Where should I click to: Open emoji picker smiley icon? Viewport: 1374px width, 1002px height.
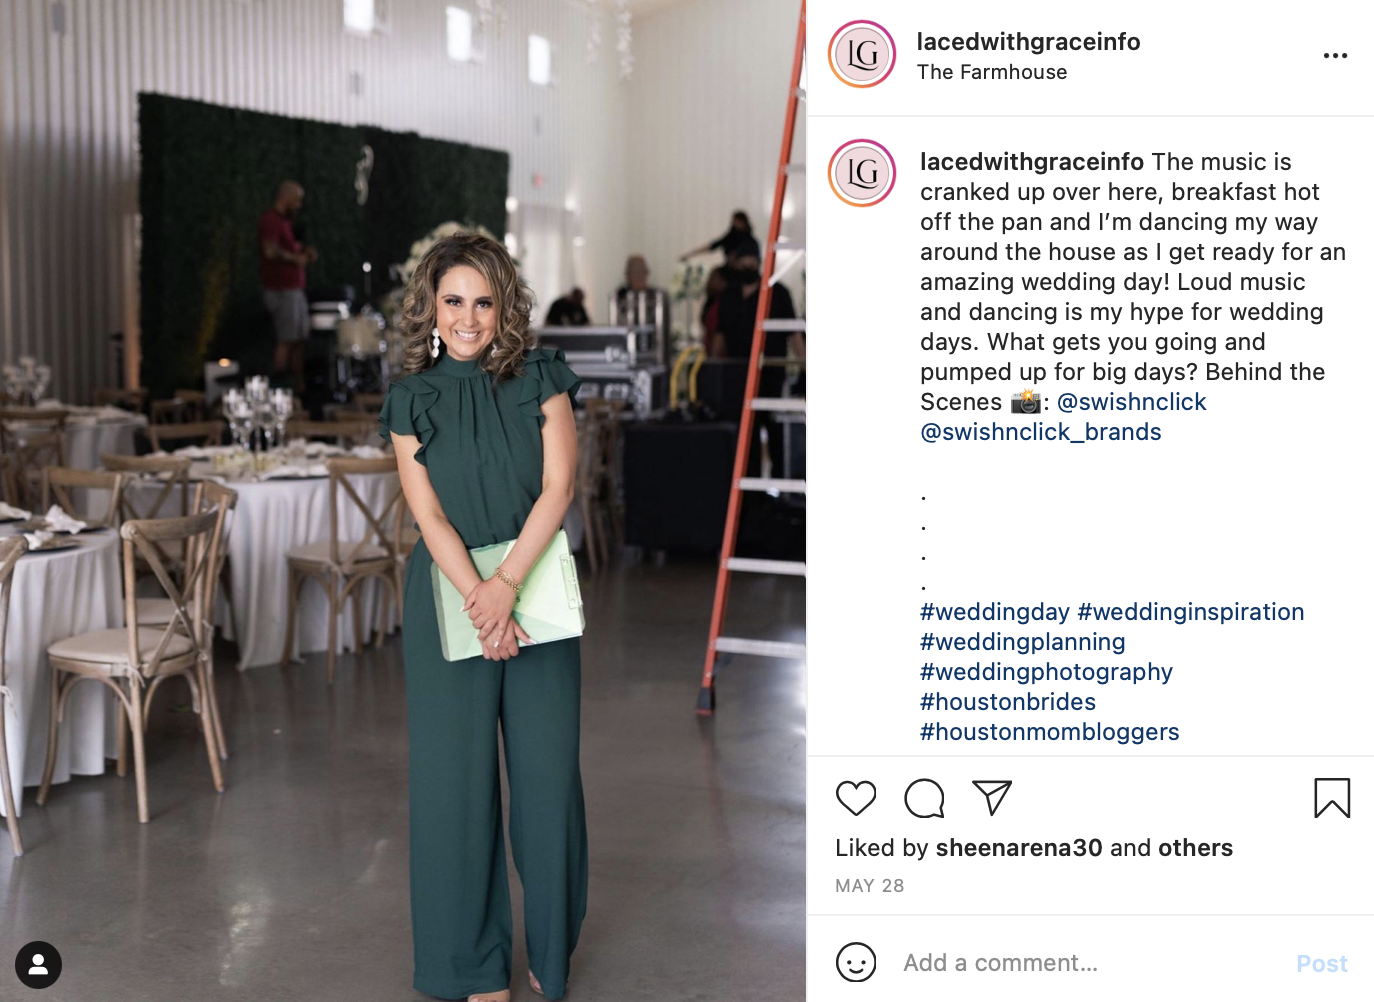tap(856, 963)
